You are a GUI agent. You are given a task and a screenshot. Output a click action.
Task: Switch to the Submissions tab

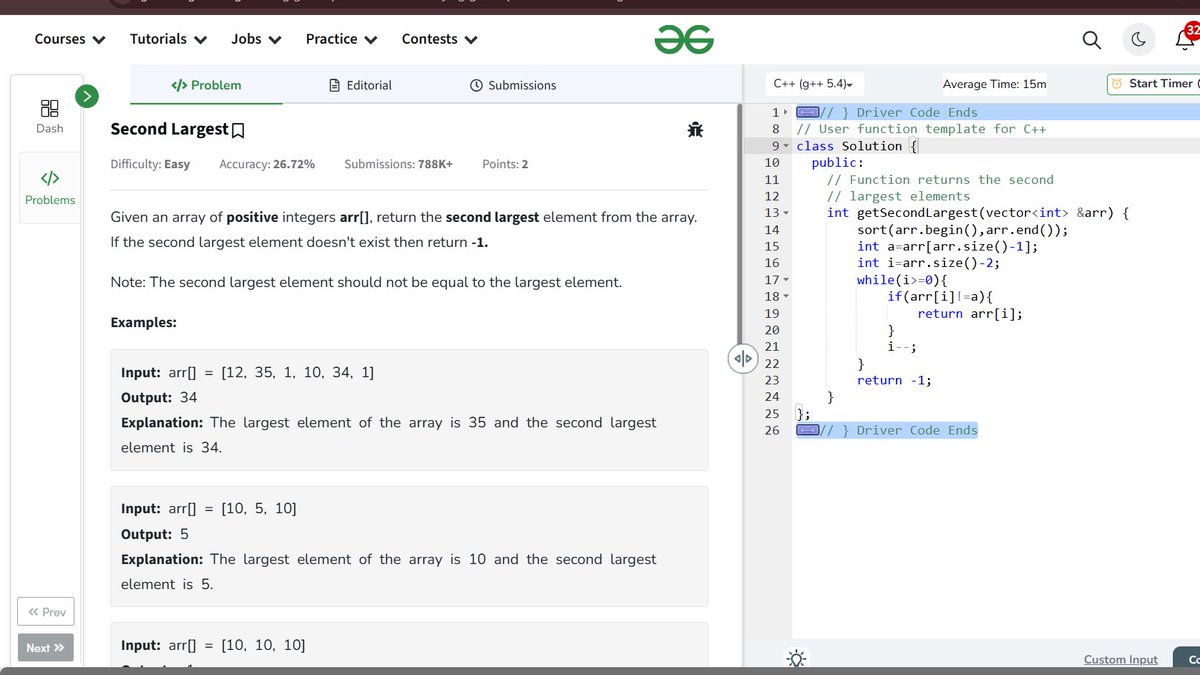[512, 85]
